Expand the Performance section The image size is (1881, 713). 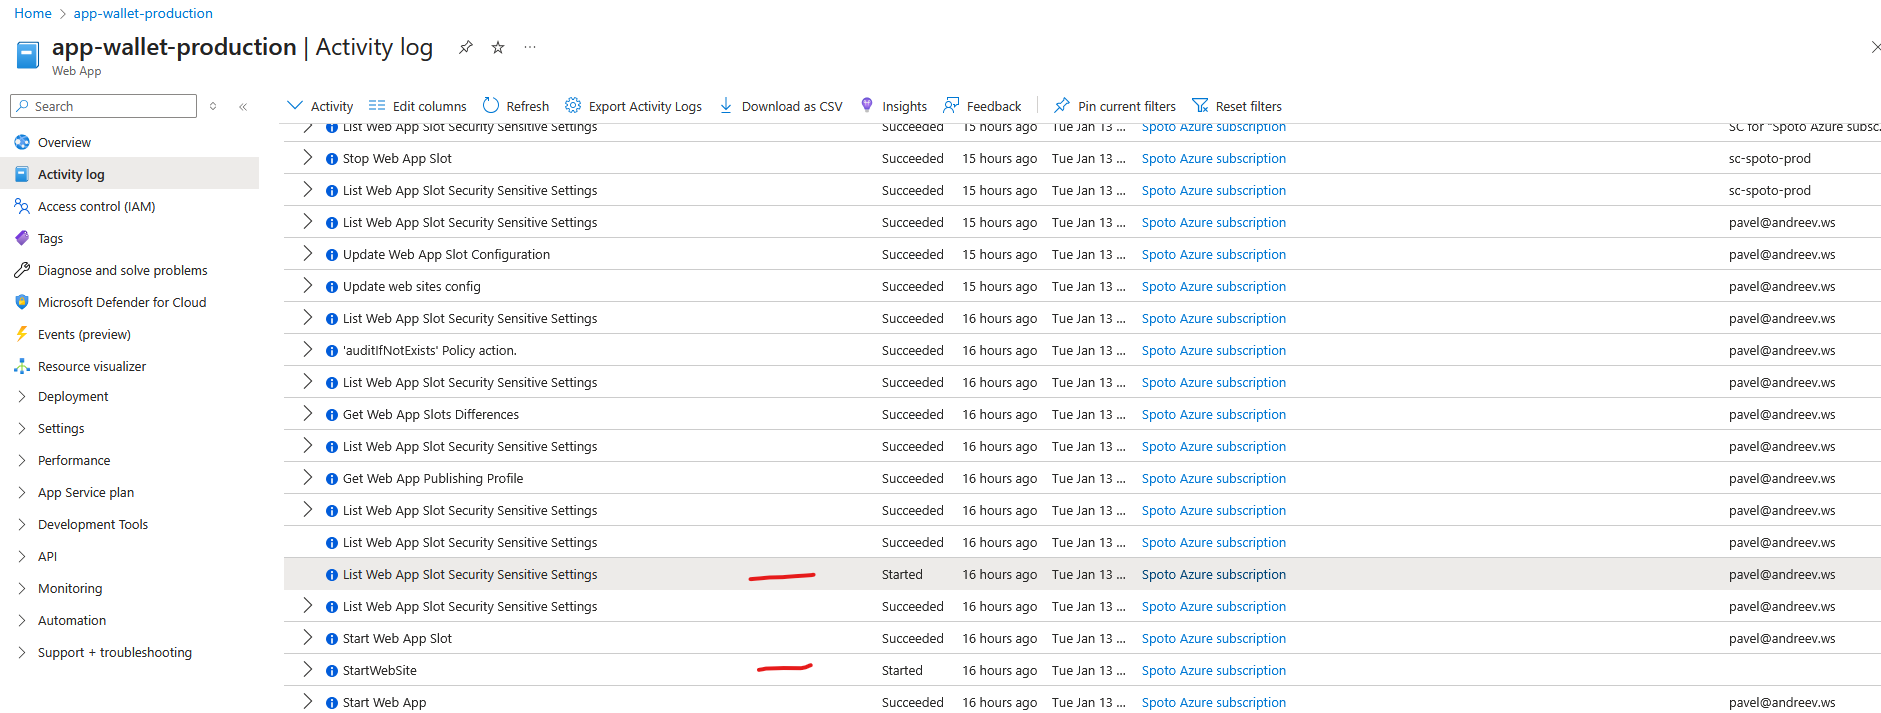(22, 460)
